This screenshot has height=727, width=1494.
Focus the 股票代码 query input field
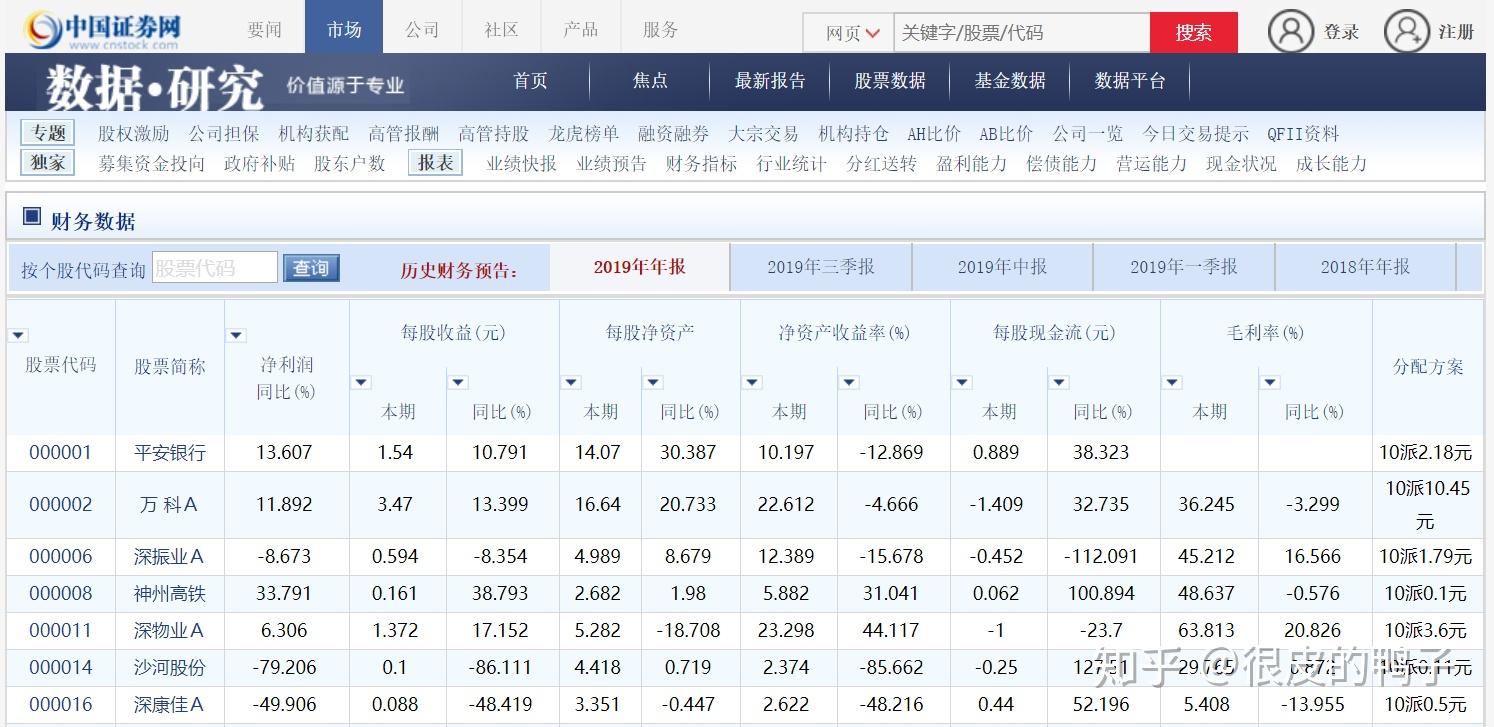(214, 268)
